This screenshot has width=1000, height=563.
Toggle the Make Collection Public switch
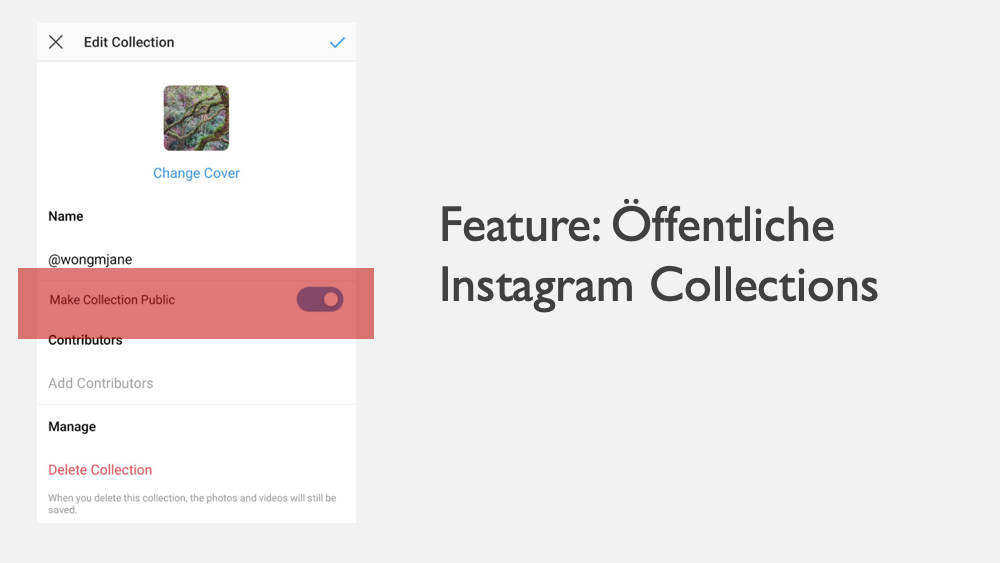320,299
